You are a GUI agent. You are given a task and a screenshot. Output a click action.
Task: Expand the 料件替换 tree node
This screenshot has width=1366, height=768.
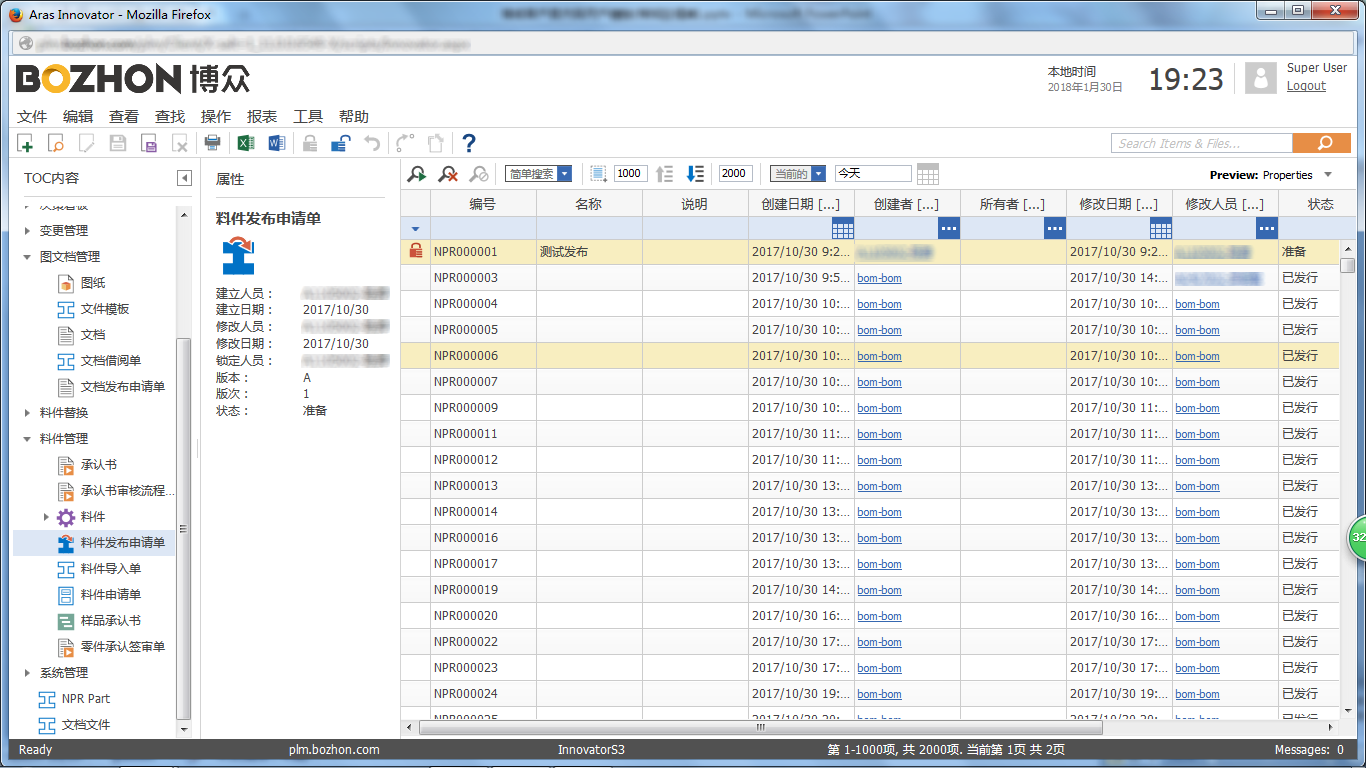click(x=28, y=413)
